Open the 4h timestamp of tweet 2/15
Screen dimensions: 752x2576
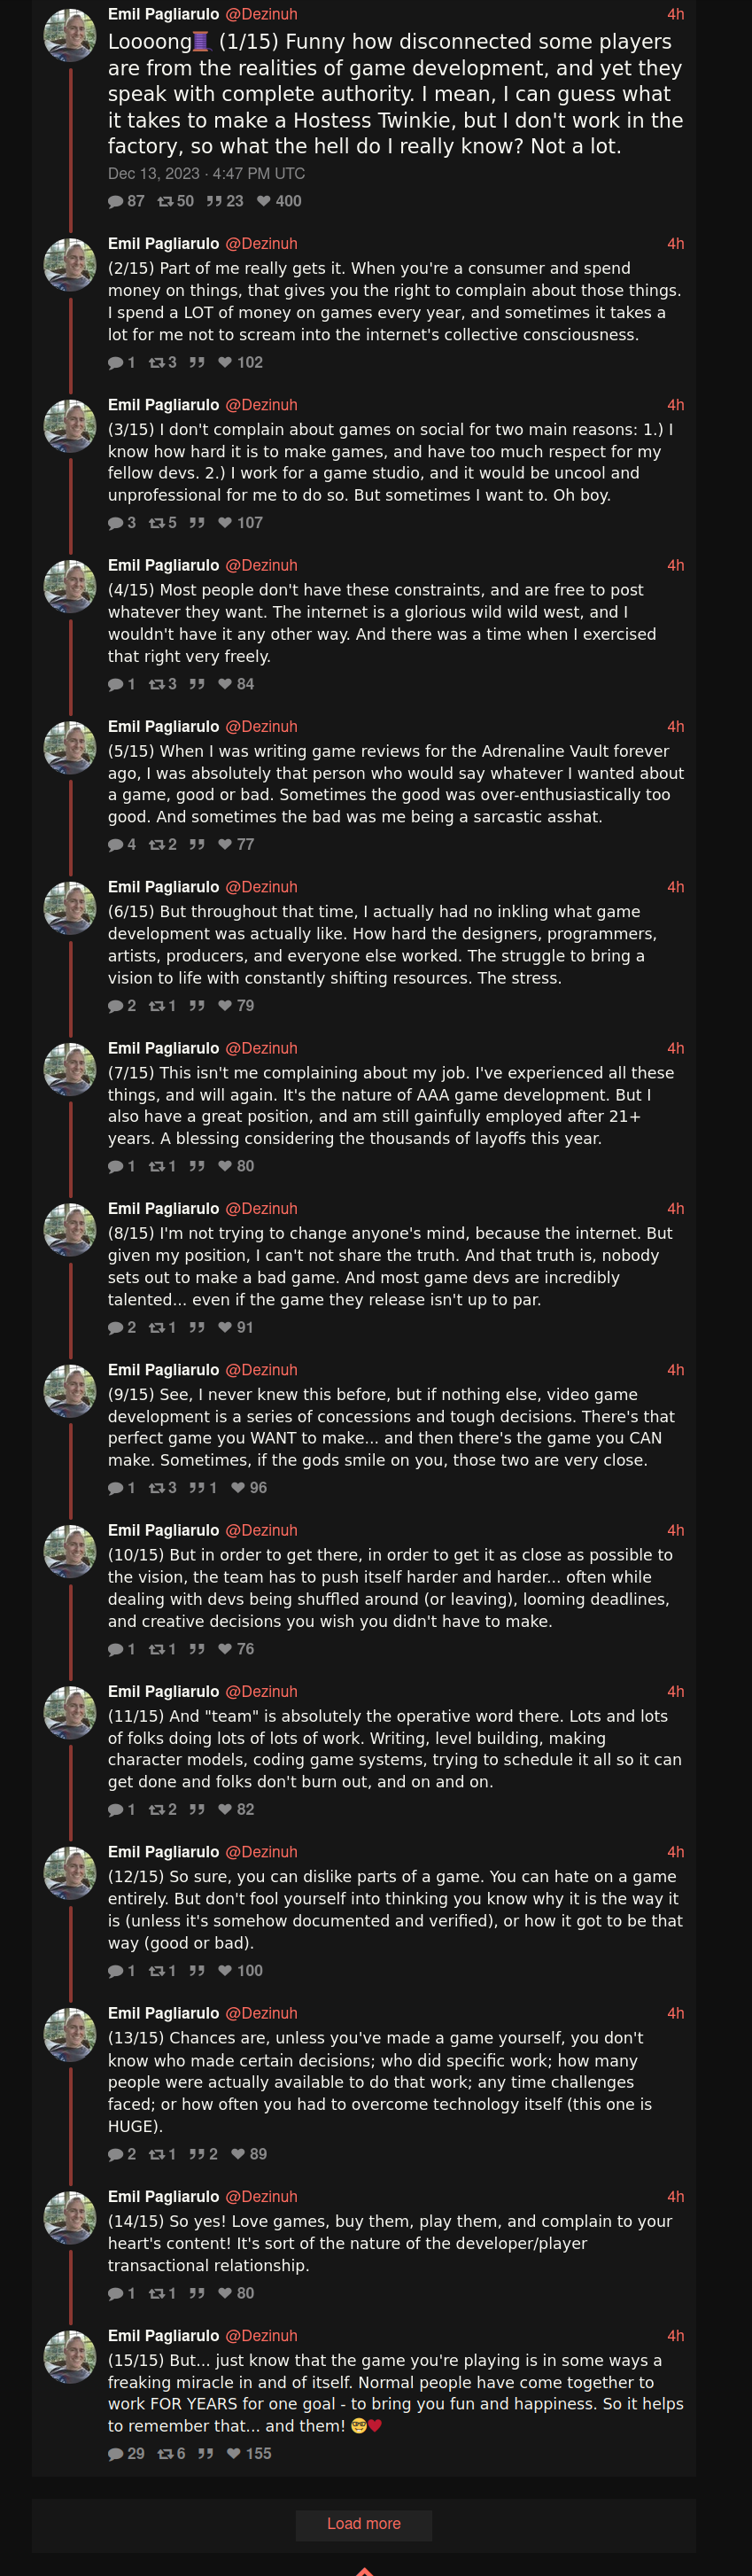click(x=676, y=244)
